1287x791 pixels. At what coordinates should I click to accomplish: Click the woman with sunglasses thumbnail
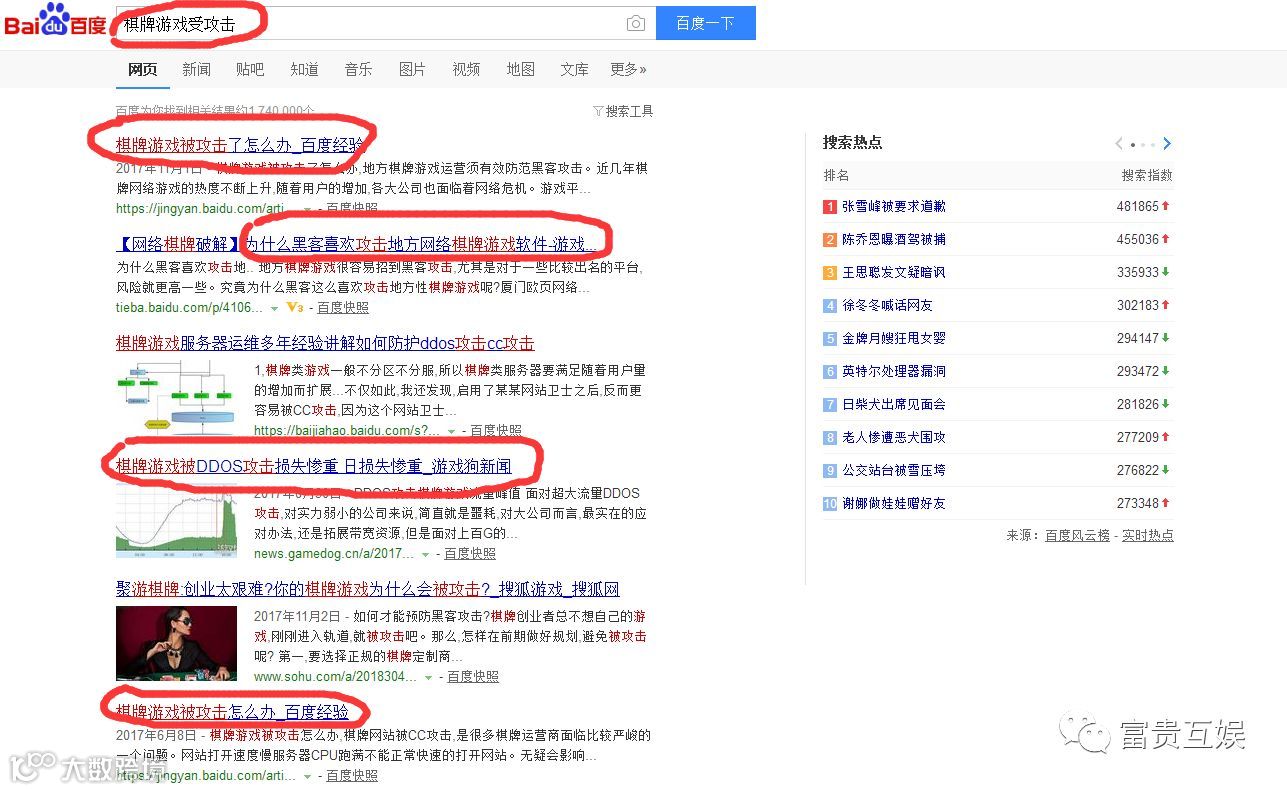pyautogui.click(x=177, y=644)
